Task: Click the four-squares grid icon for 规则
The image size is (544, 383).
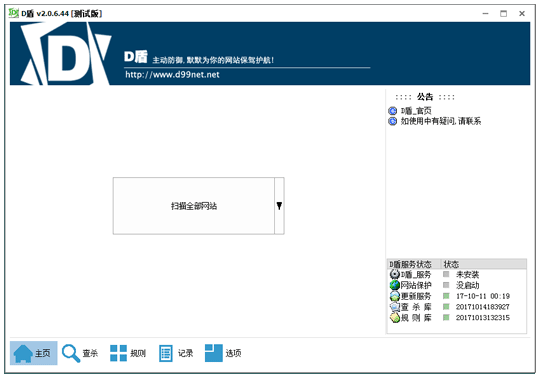Action: click(118, 353)
